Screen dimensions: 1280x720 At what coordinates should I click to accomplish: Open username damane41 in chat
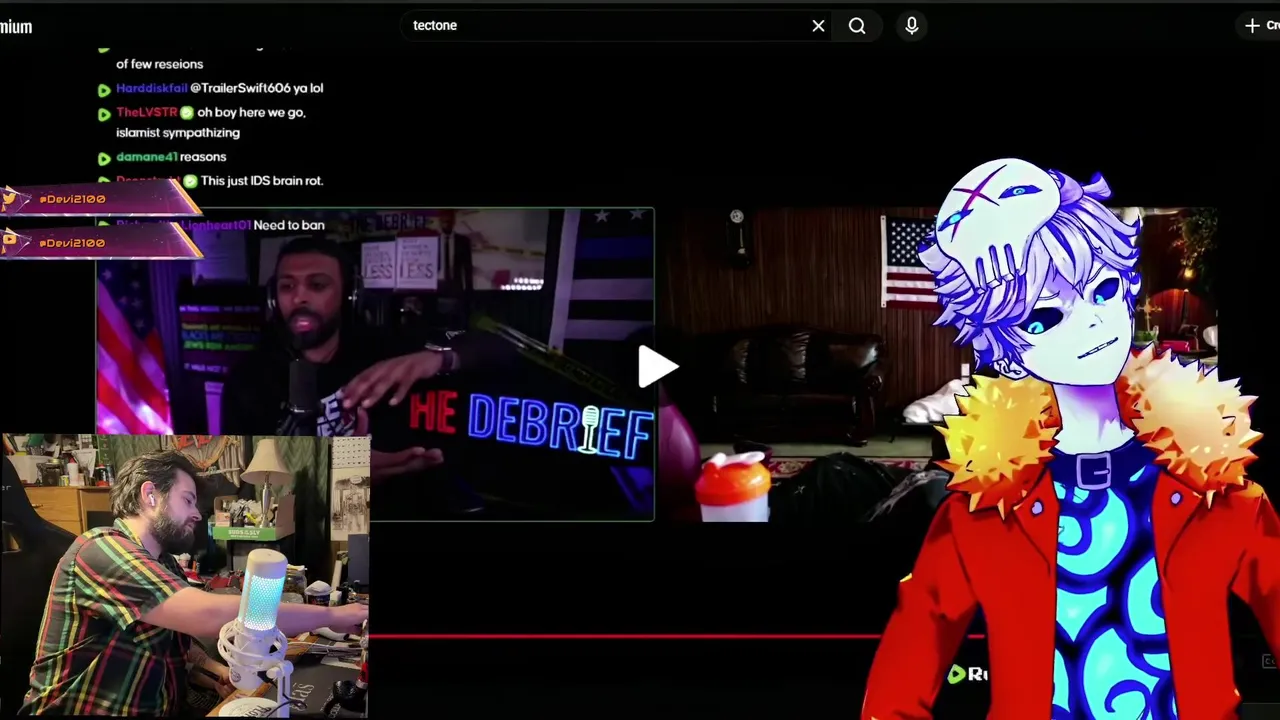[146, 157]
